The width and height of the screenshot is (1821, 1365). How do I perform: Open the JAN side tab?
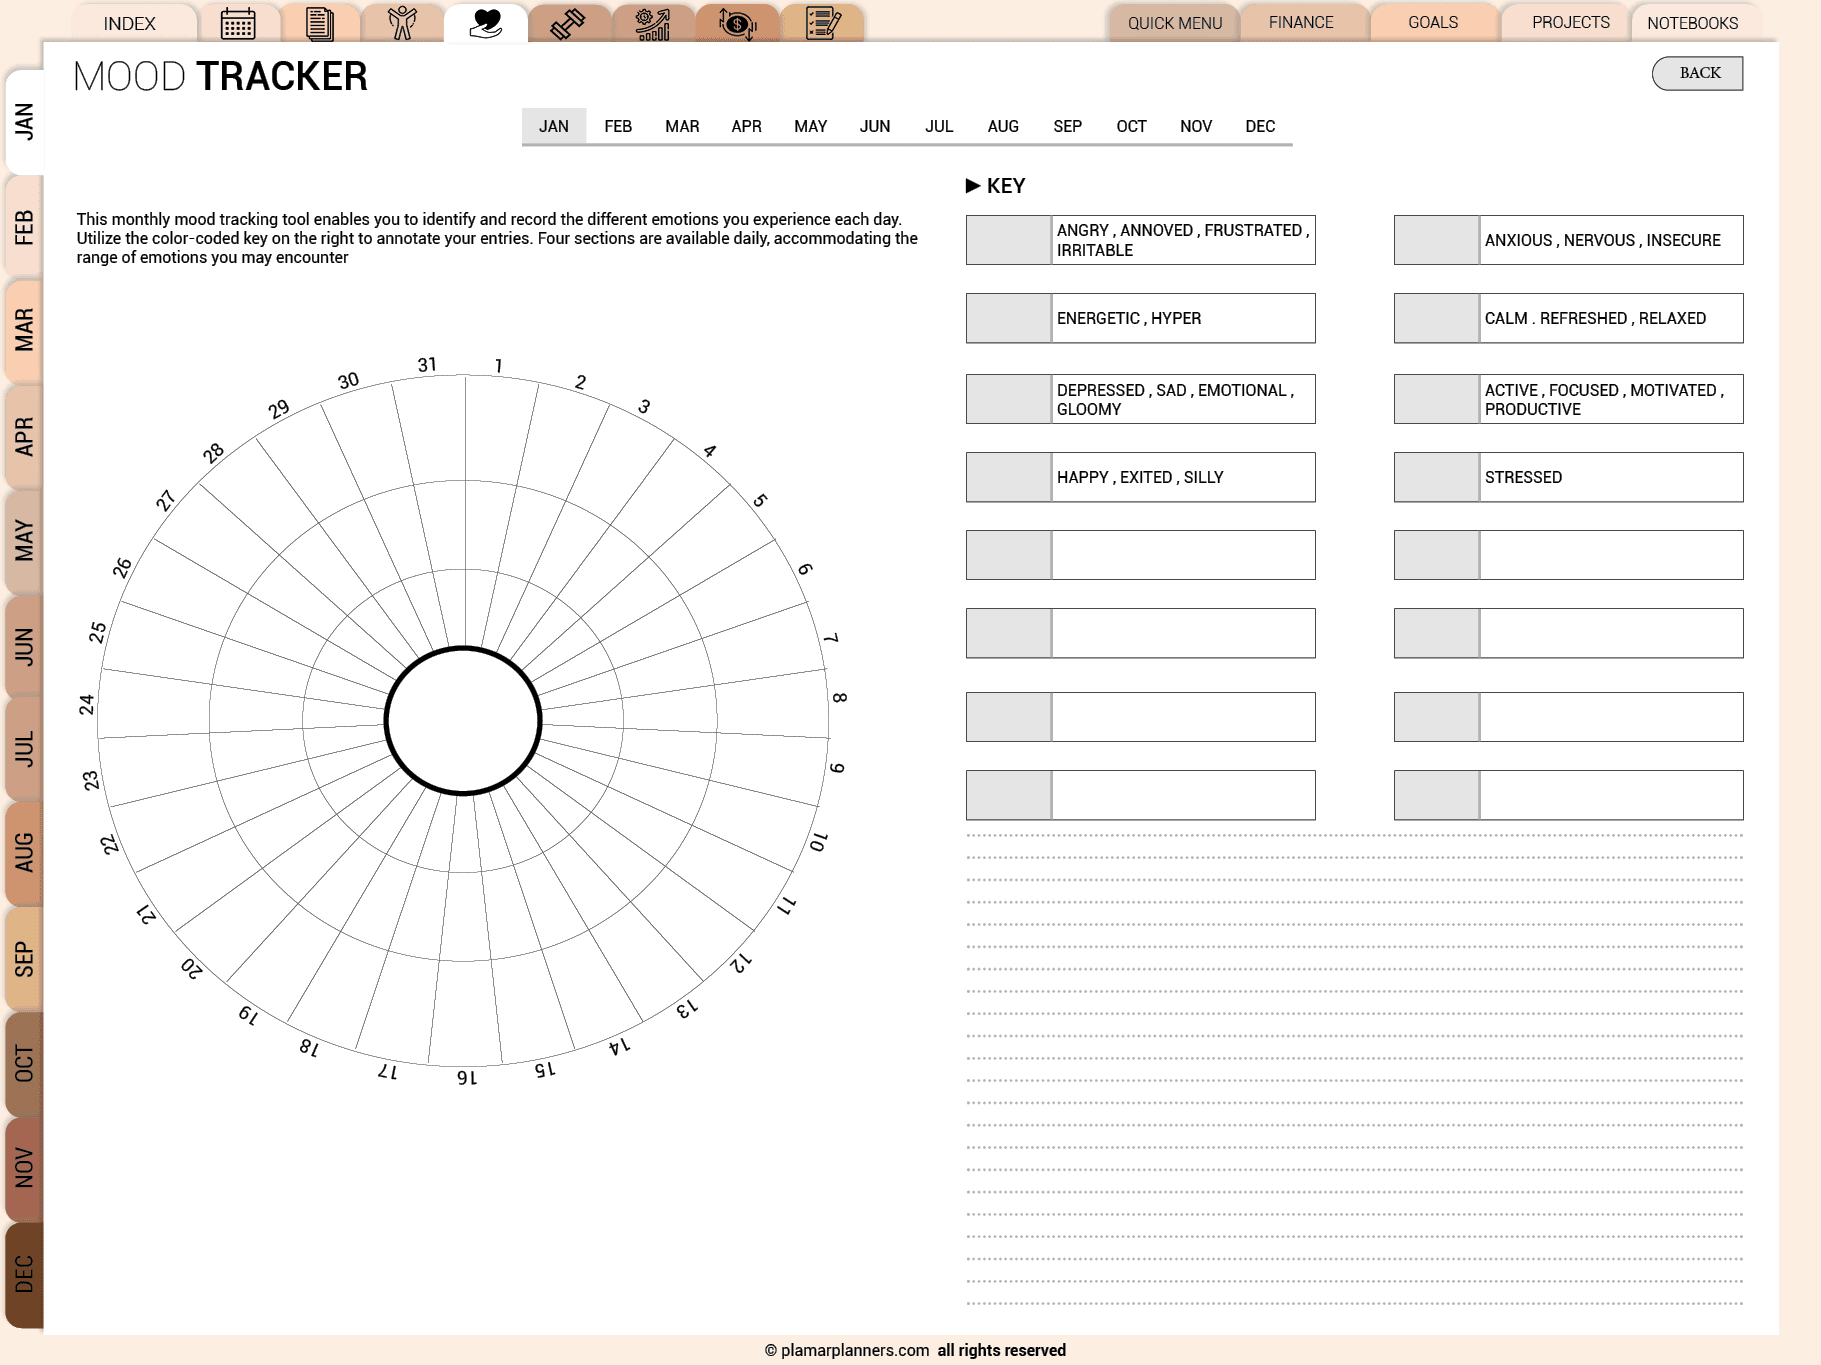[24, 122]
